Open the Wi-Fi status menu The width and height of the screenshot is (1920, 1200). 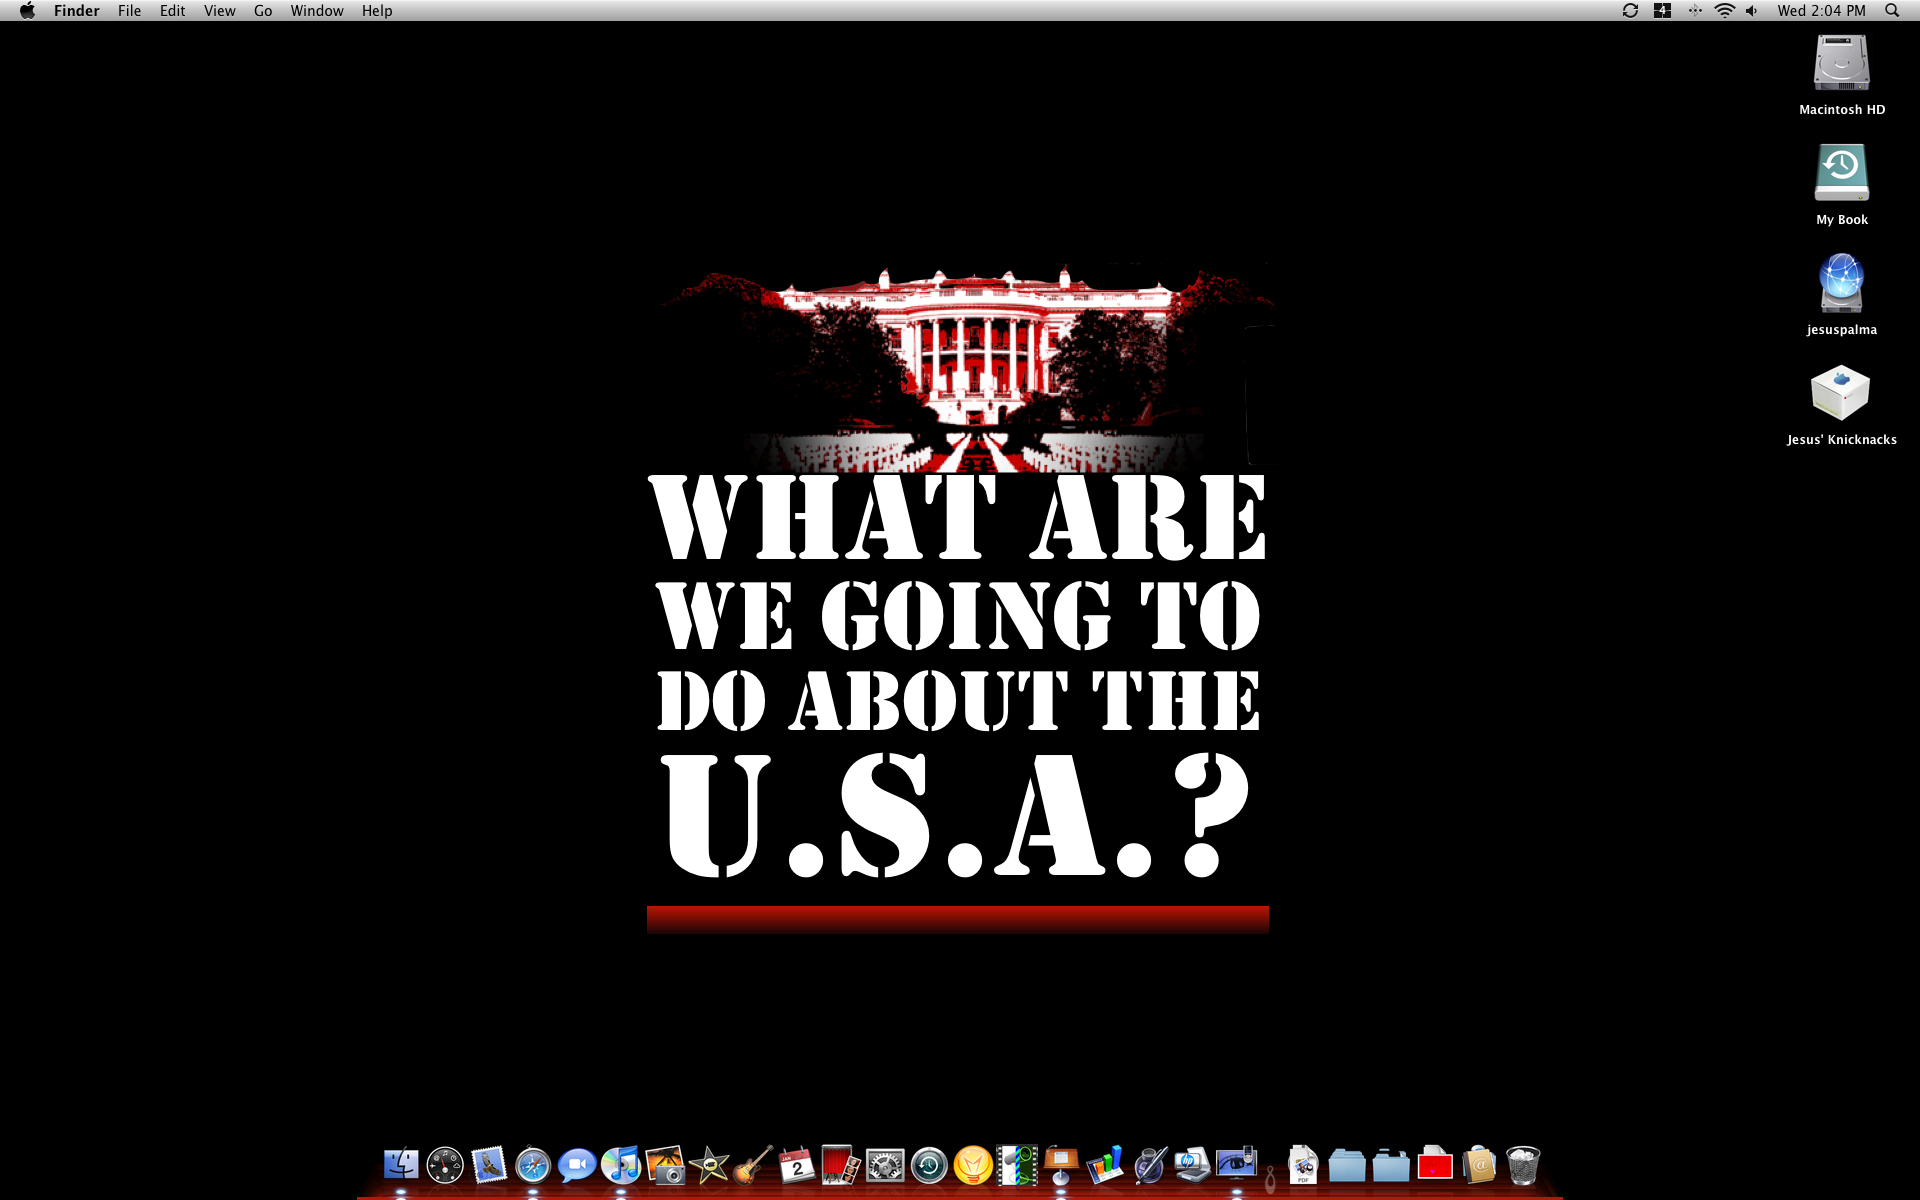click(x=1724, y=11)
